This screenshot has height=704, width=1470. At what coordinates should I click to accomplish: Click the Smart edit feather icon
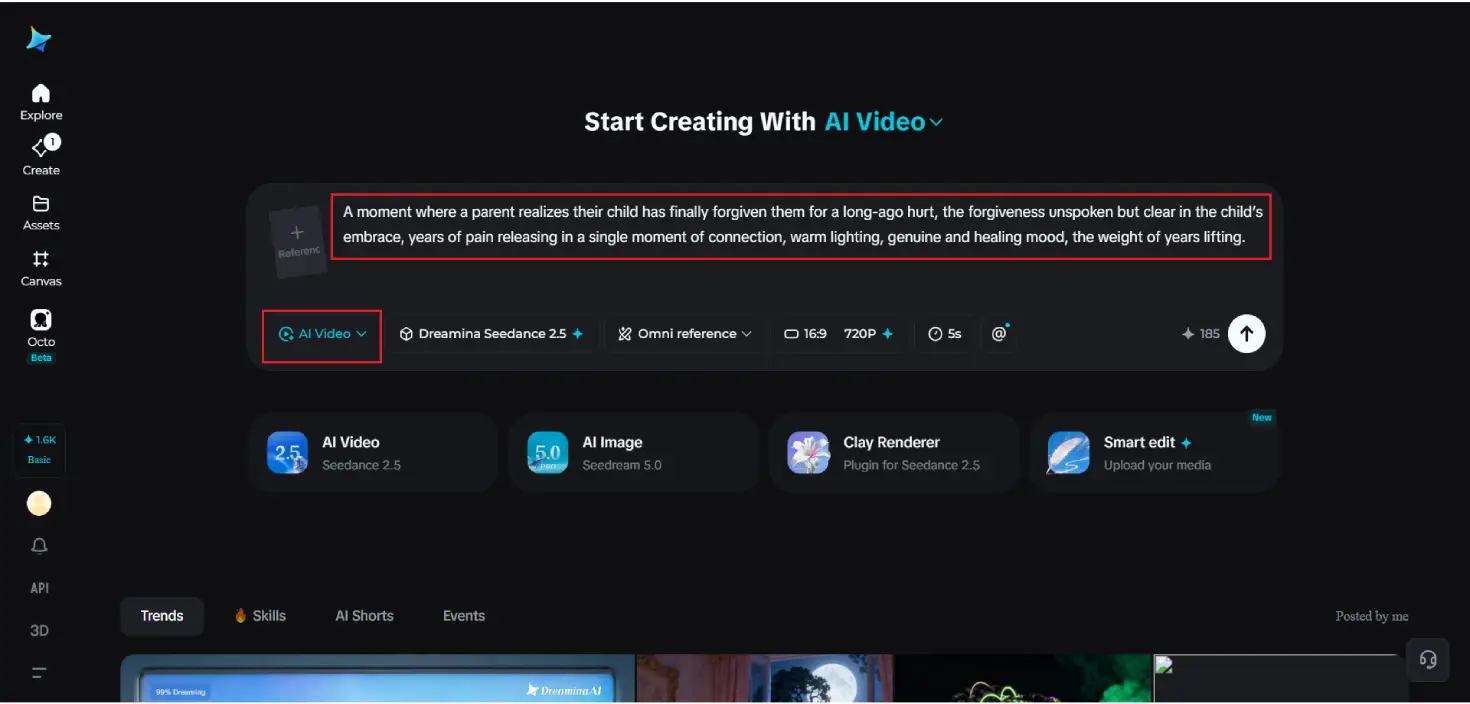pos(1068,453)
